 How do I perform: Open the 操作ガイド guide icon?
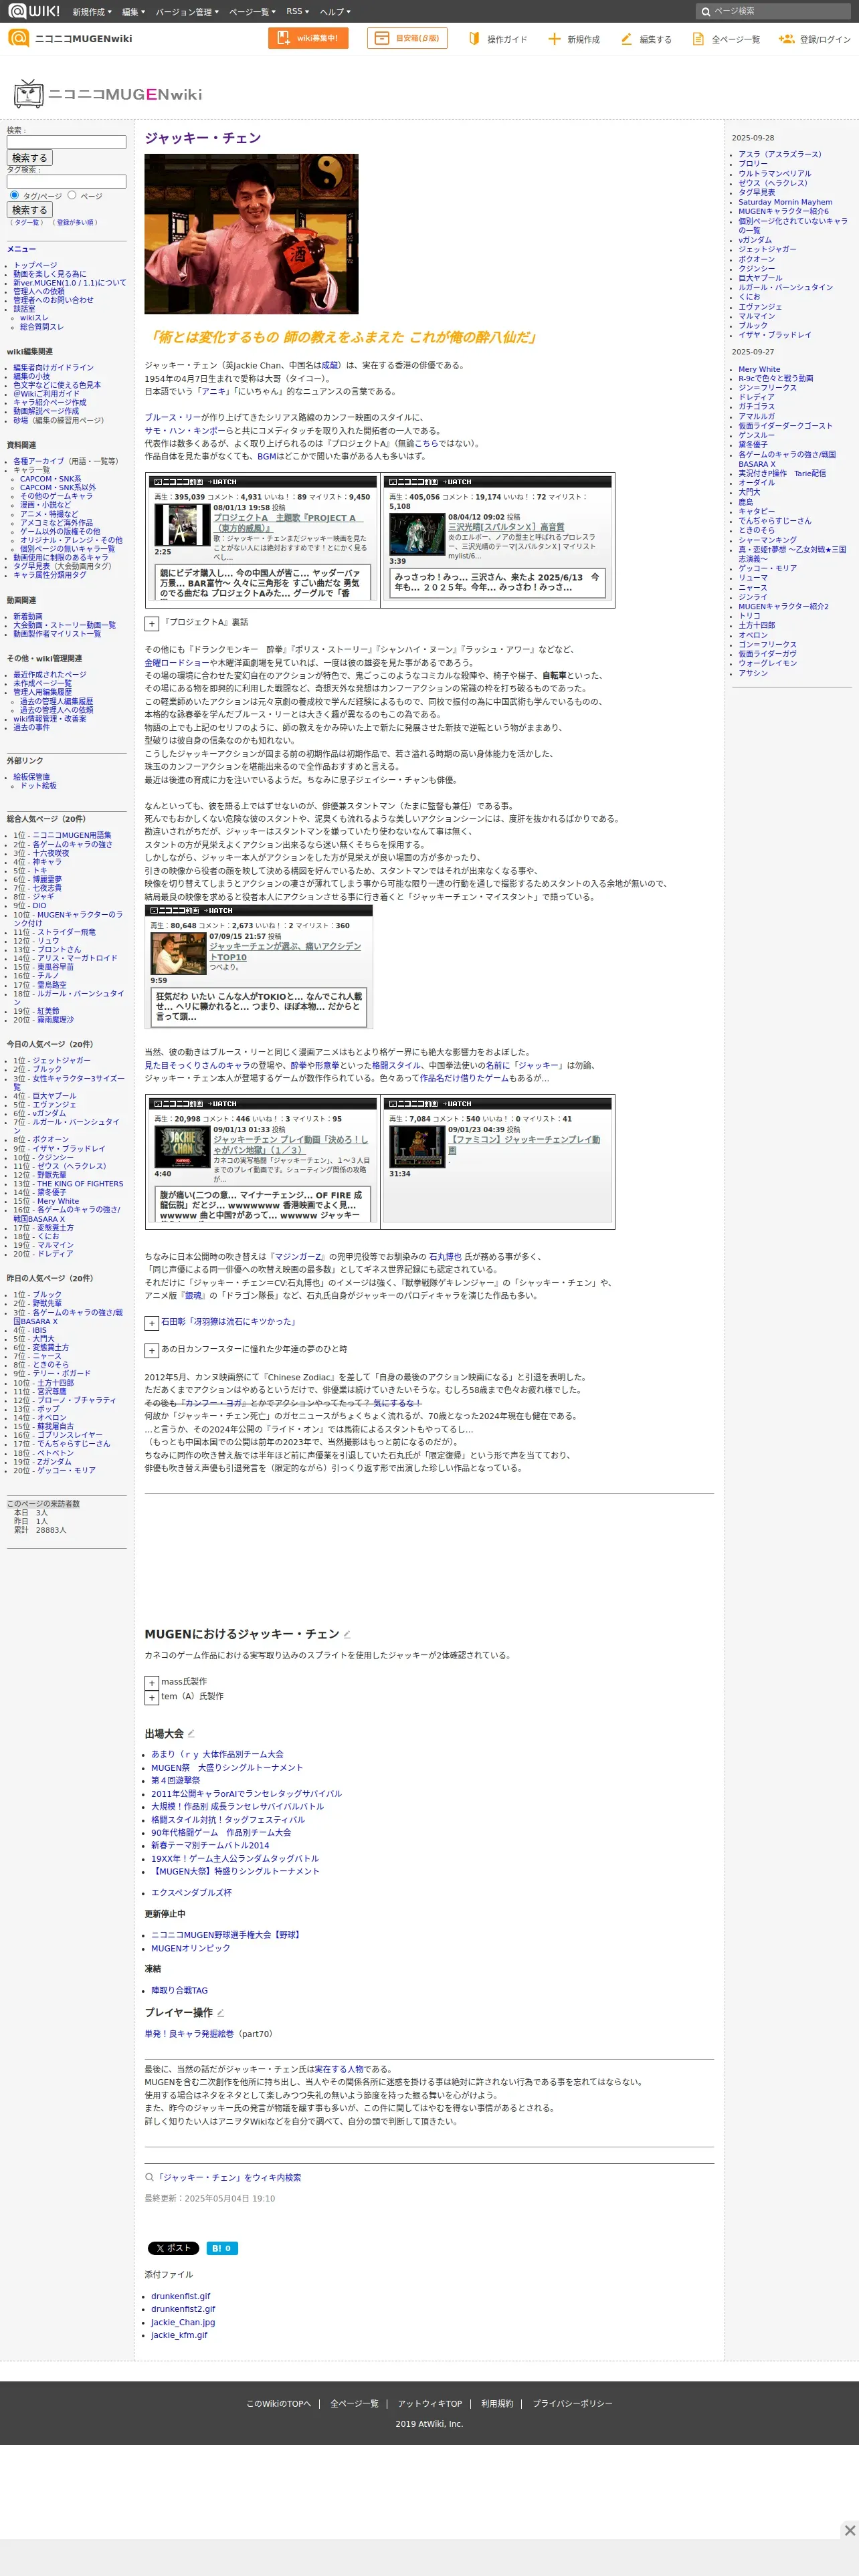[x=474, y=39]
